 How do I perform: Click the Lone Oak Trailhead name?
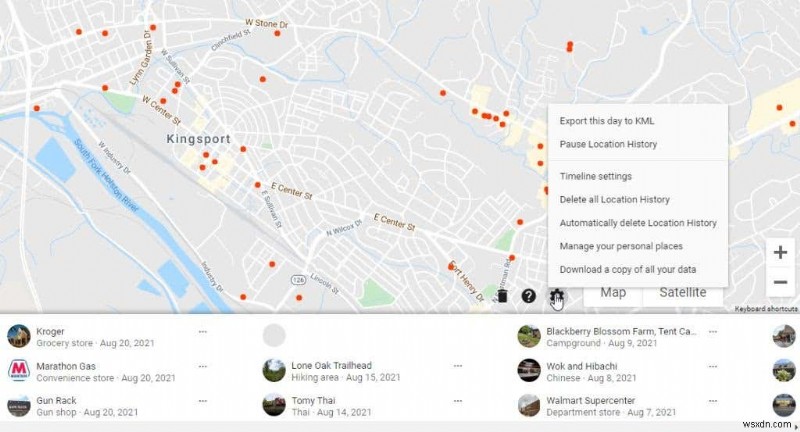point(331,366)
